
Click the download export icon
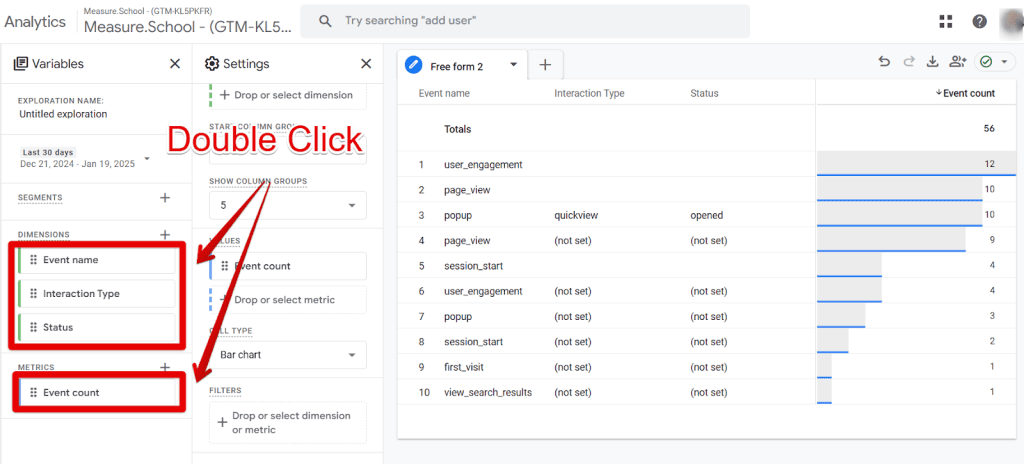(x=933, y=61)
